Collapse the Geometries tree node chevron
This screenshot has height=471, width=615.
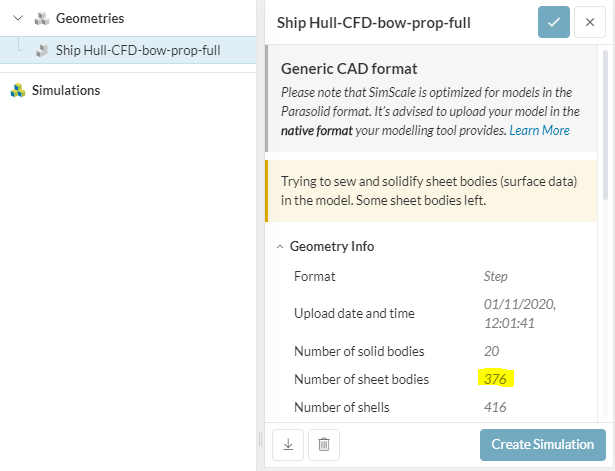click(16, 18)
